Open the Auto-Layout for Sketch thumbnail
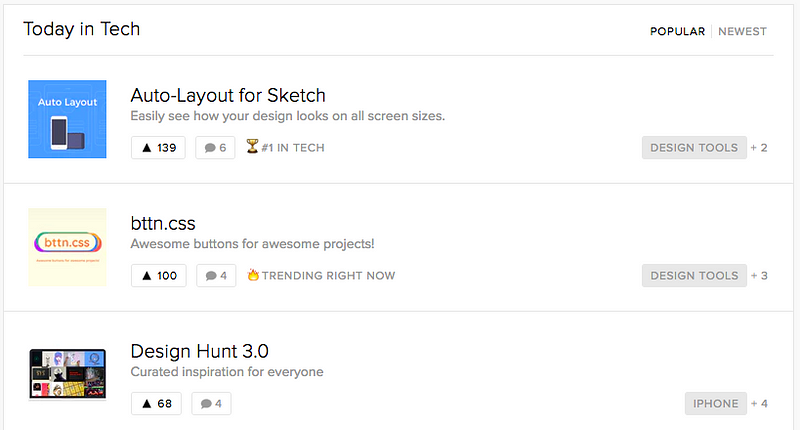800x430 pixels. (67, 119)
